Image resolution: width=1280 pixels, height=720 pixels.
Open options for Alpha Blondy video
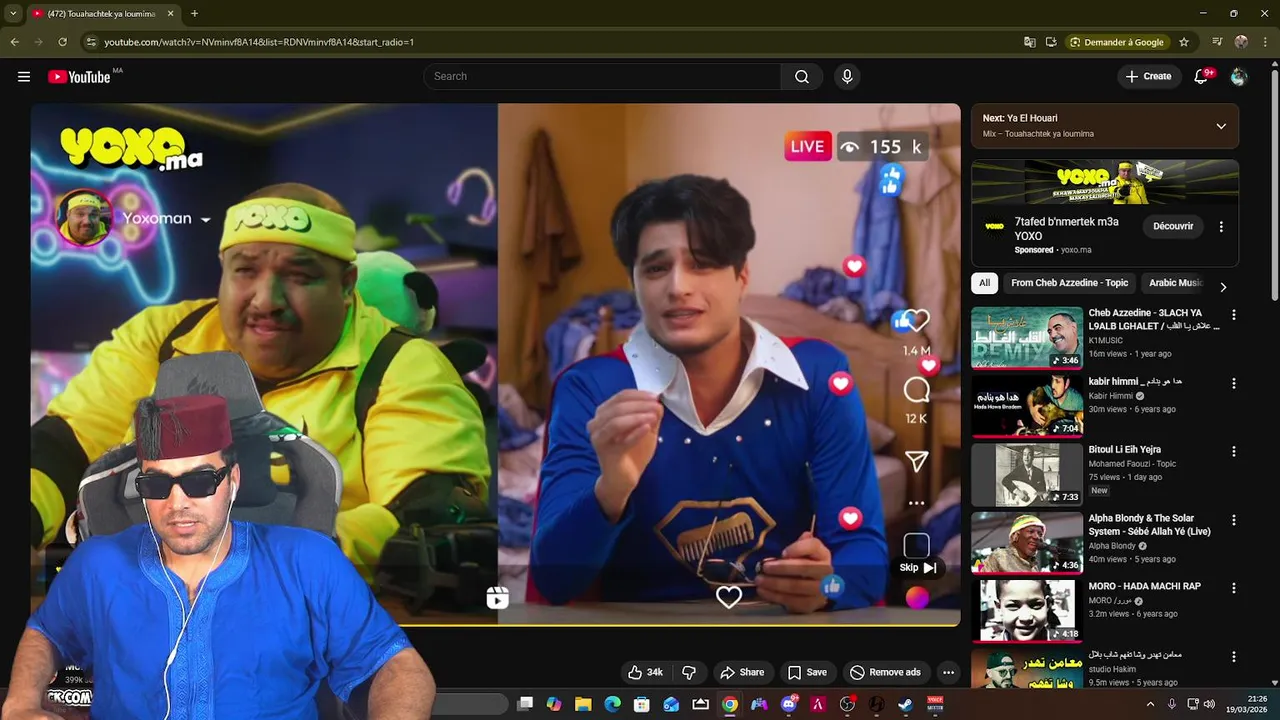[x=1233, y=520]
